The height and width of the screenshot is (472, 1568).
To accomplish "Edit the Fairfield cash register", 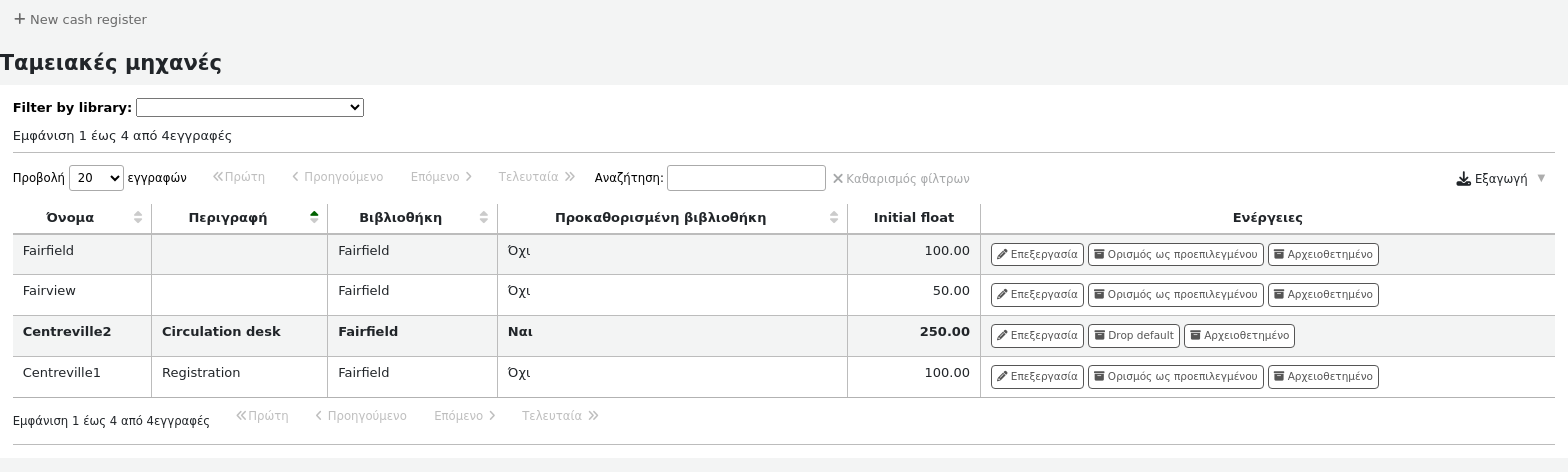I will coord(1036,255).
